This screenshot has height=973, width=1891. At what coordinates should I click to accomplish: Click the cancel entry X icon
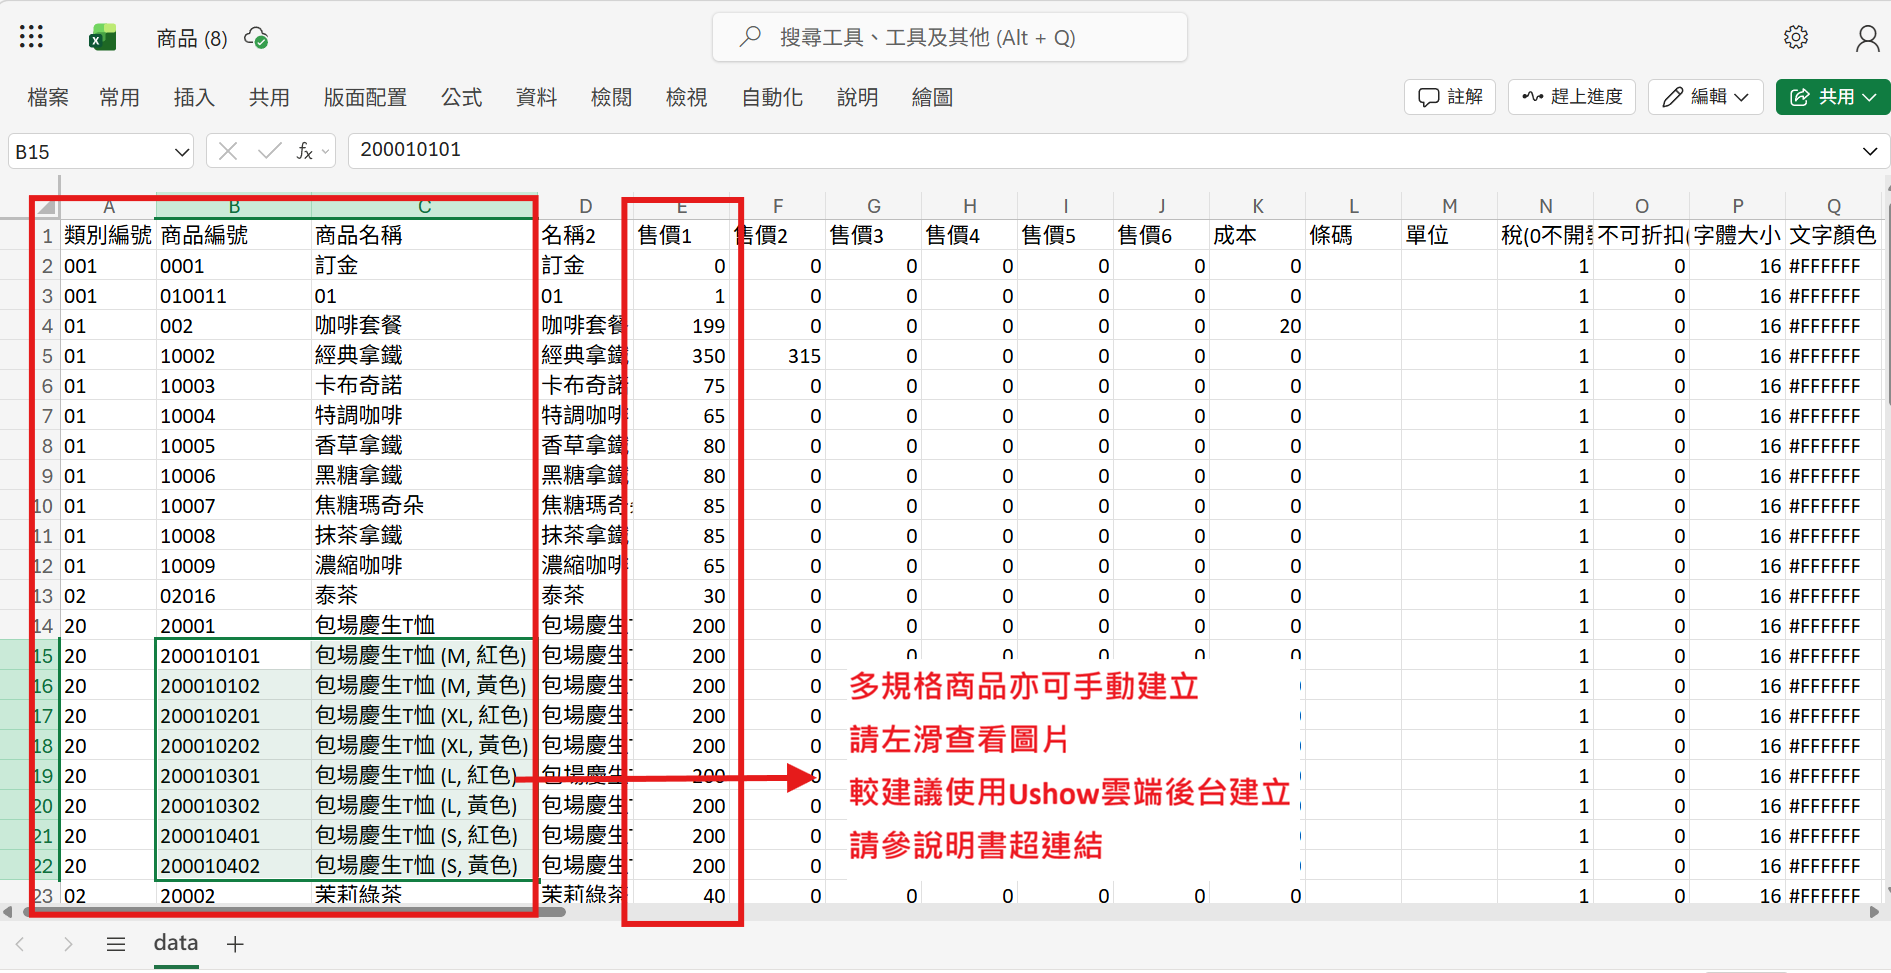[x=228, y=151]
